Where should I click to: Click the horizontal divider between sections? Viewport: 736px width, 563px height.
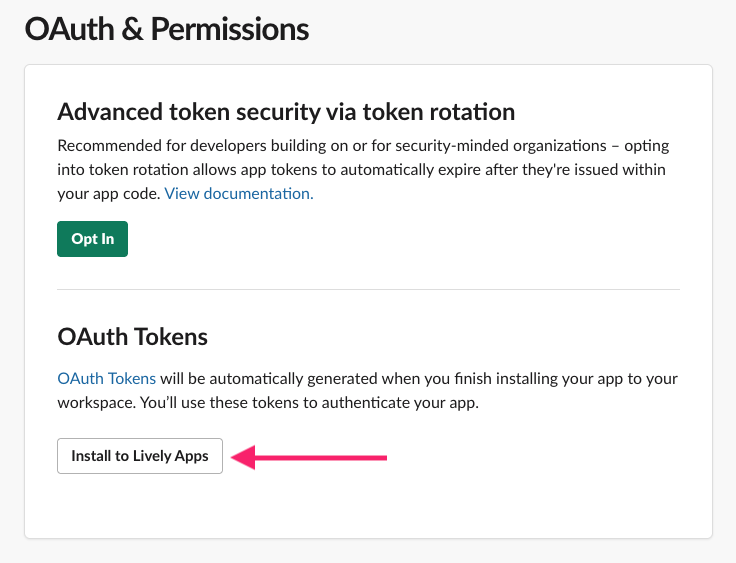coord(368,290)
